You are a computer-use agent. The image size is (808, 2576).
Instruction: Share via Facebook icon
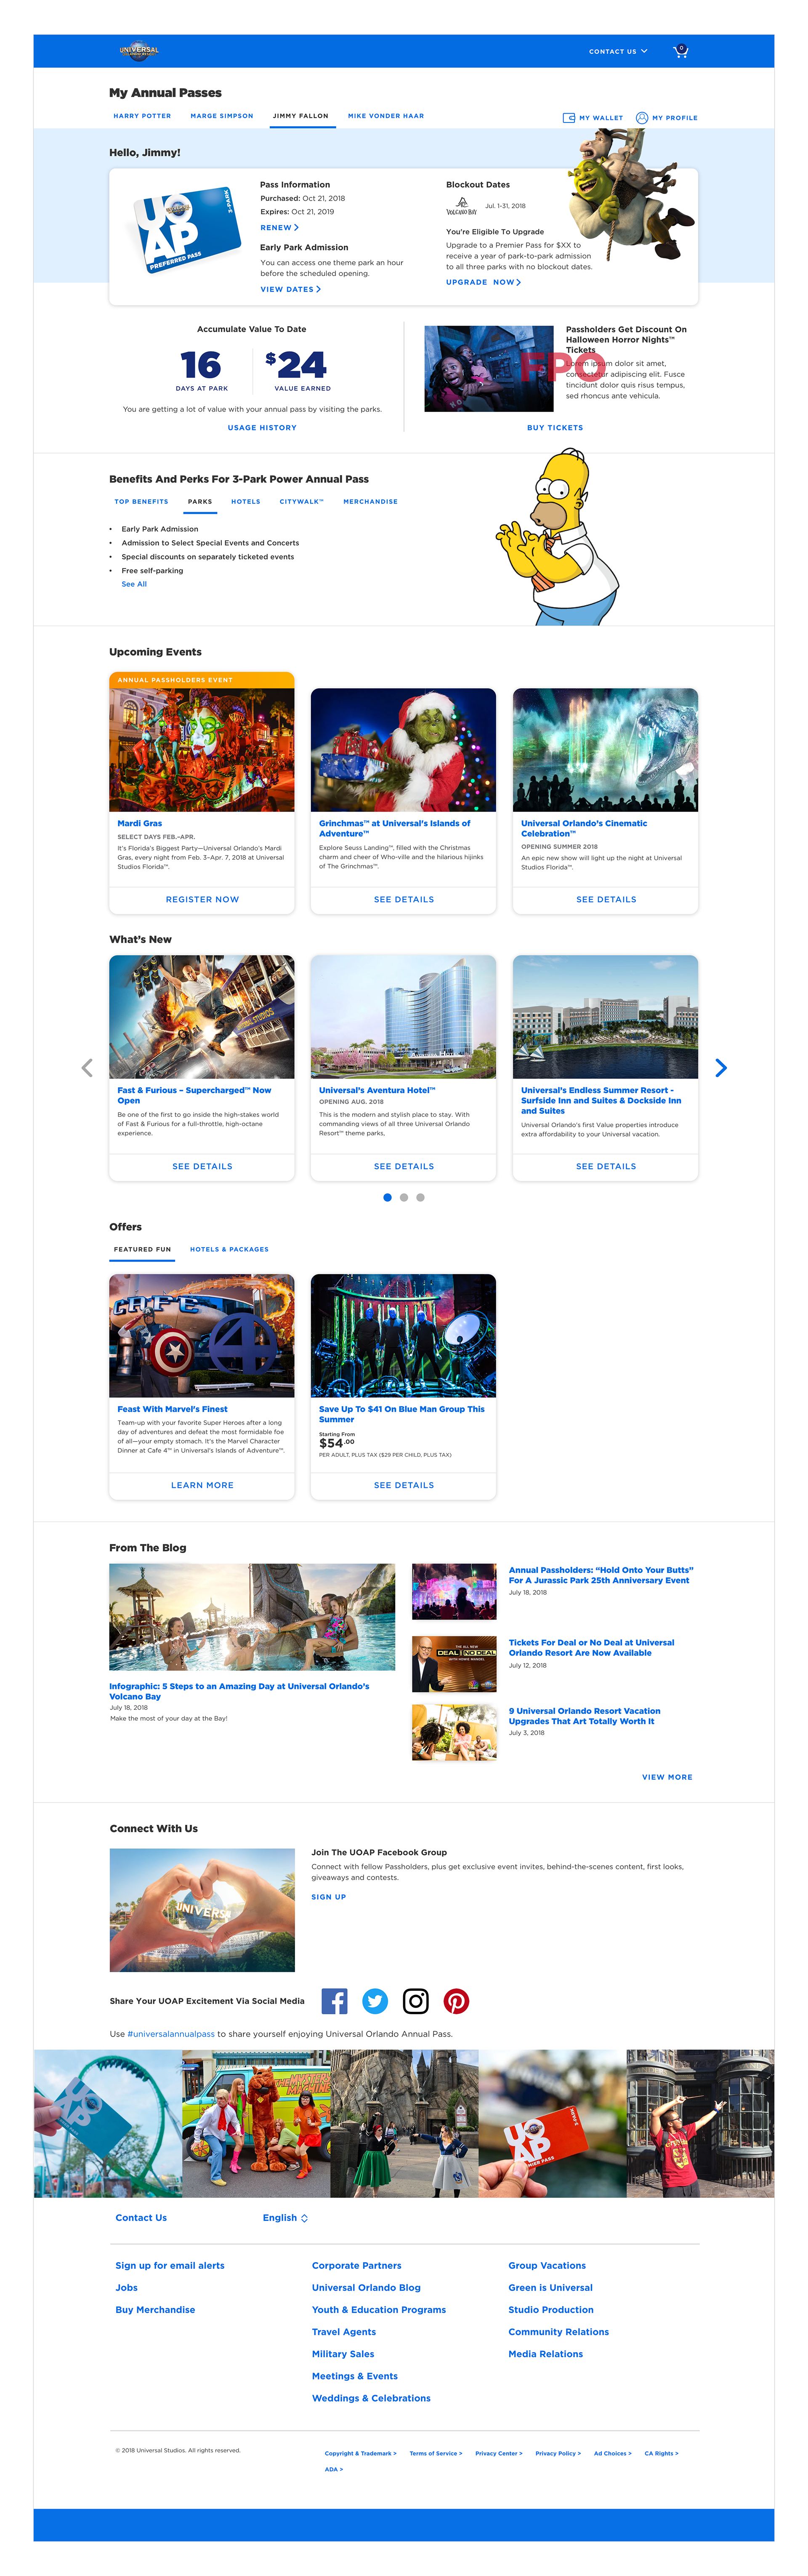[334, 2001]
